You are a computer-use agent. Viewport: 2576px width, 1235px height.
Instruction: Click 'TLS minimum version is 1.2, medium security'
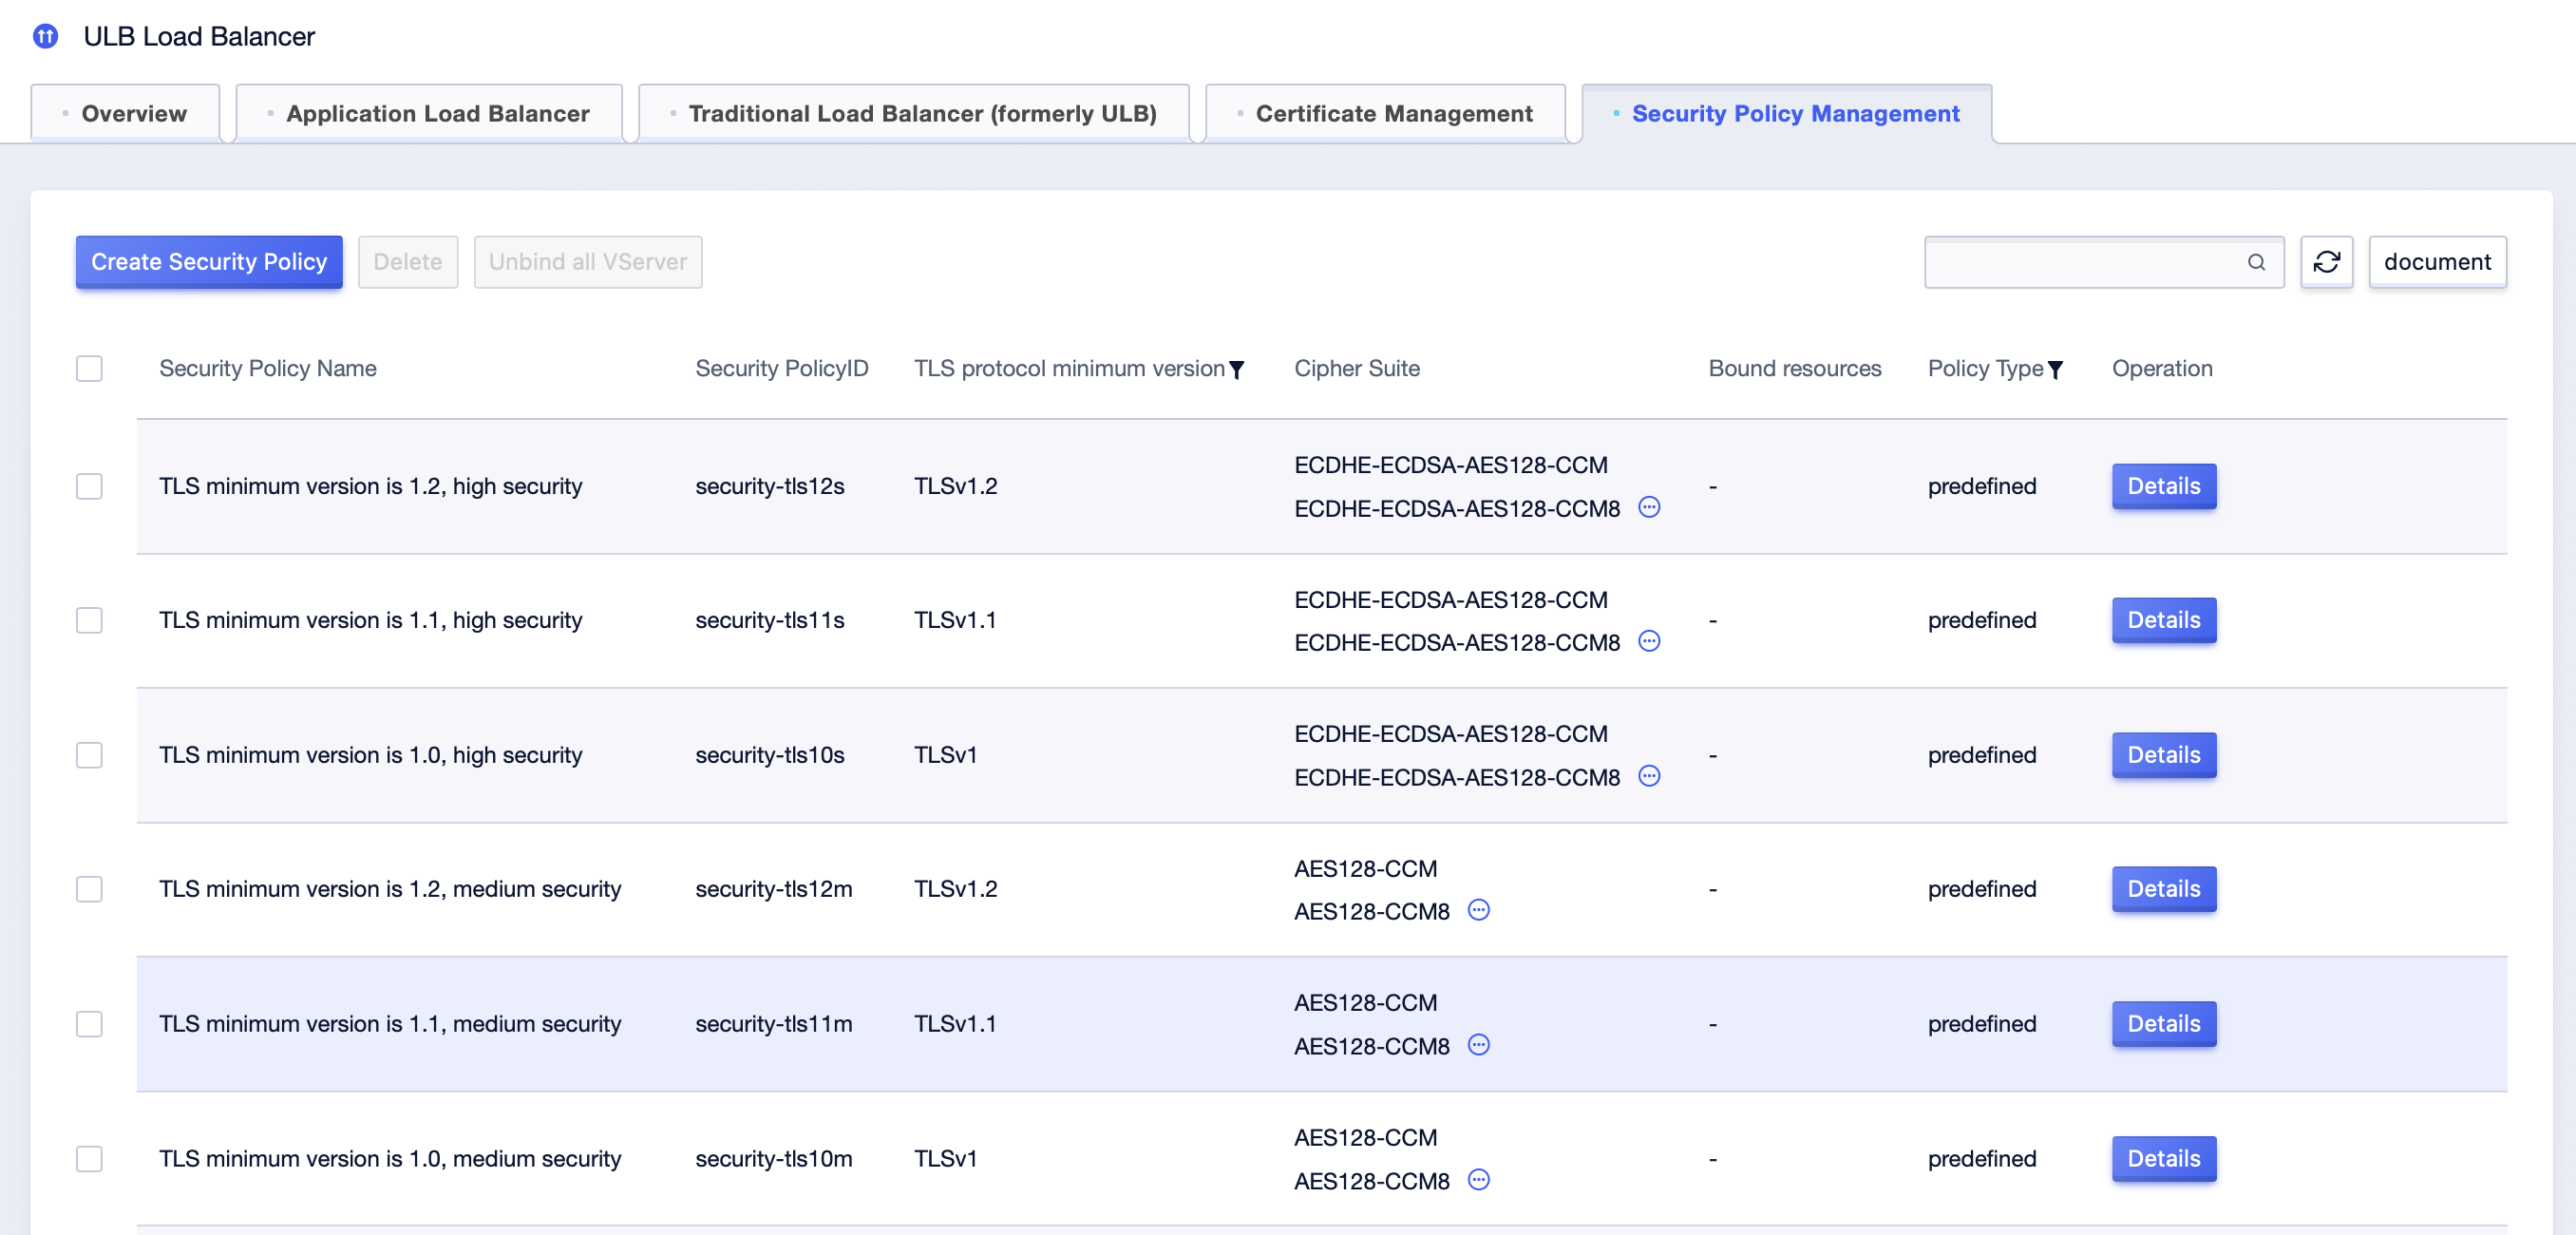(390, 889)
